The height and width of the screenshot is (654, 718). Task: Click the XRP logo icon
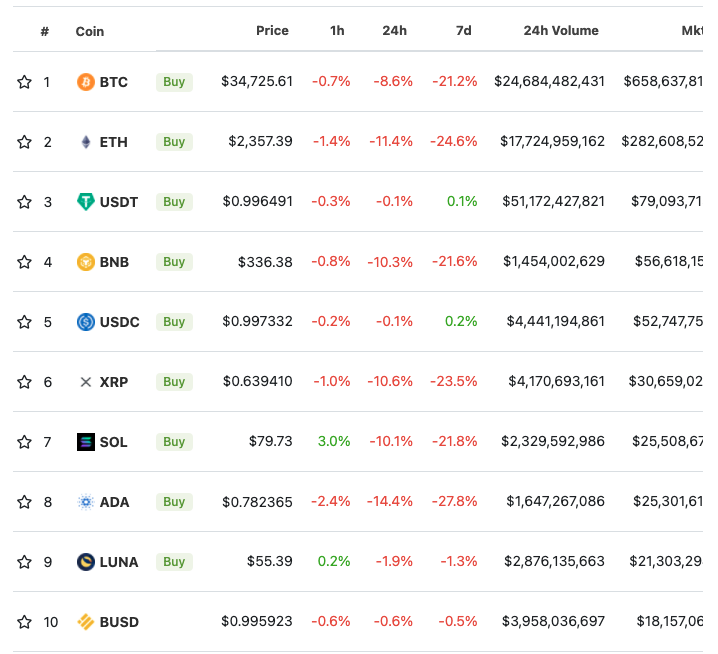[x=86, y=382]
